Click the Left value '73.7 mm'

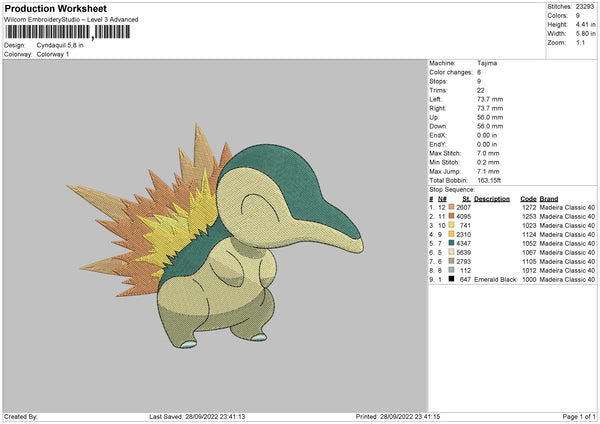pos(490,99)
